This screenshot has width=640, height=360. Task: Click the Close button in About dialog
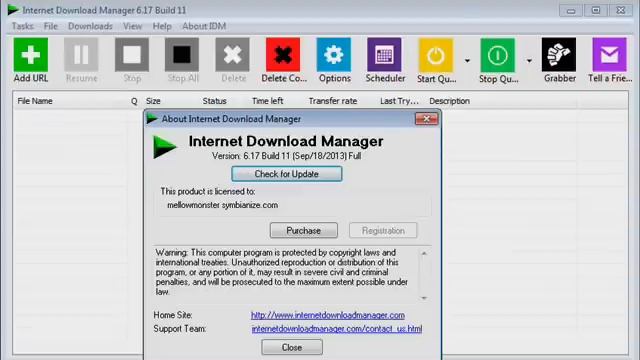(x=292, y=347)
